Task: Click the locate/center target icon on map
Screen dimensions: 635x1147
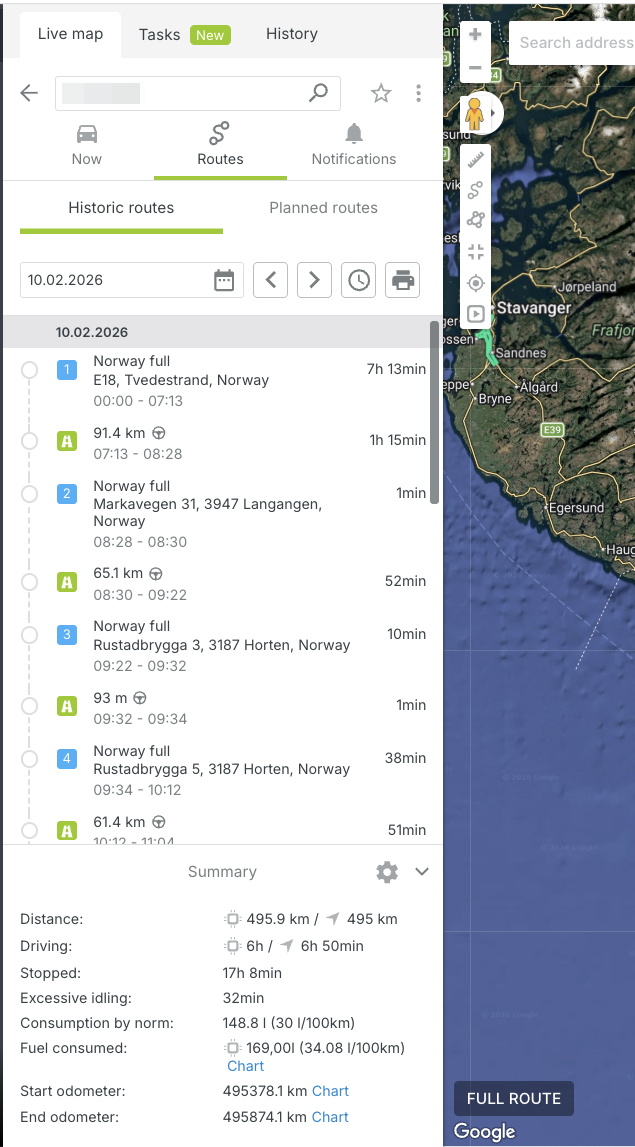Action: (x=476, y=283)
